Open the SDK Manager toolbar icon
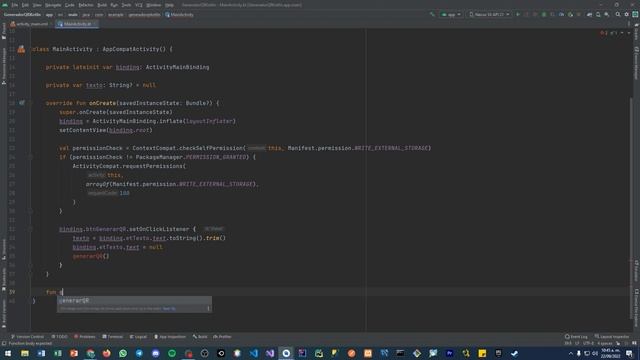Image resolution: width=640 pixels, height=360 pixels. point(607,14)
